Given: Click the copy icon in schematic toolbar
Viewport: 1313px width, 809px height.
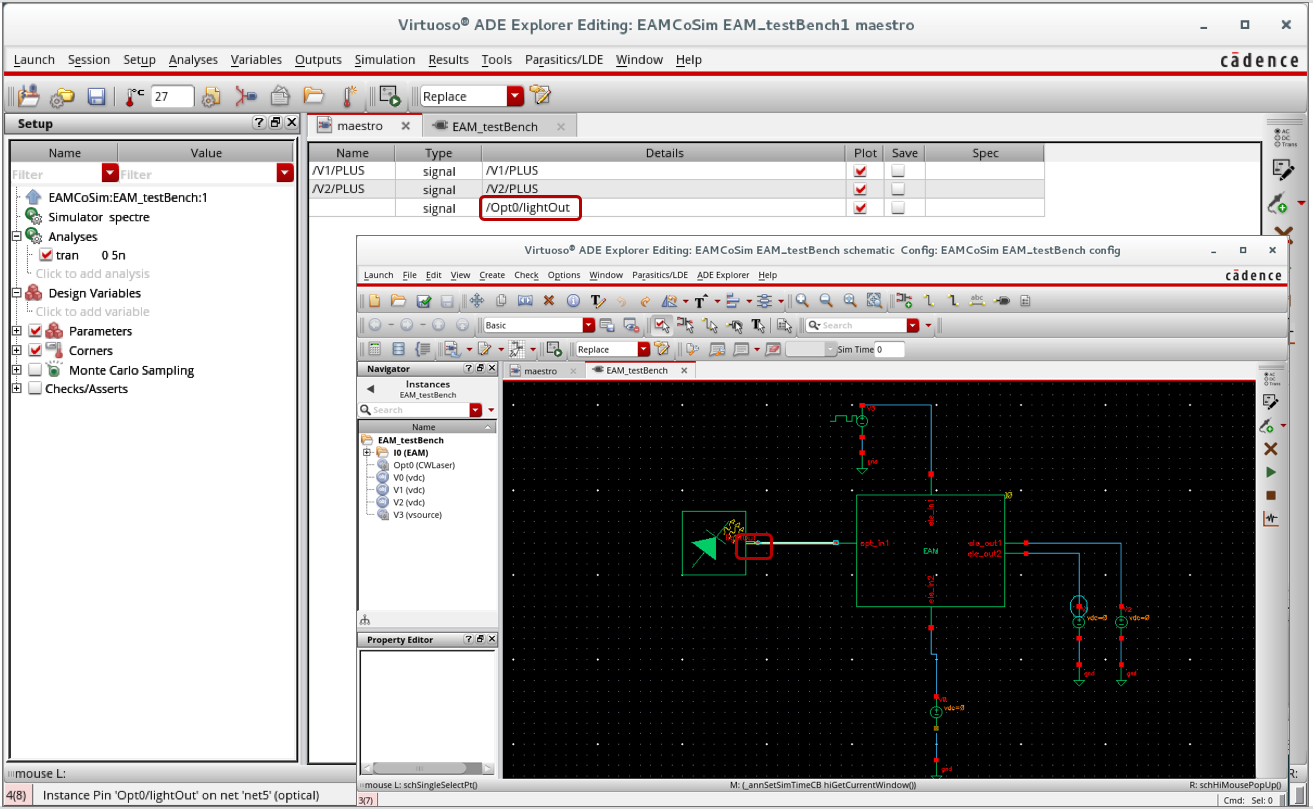Looking at the screenshot, I should (501, 300).
